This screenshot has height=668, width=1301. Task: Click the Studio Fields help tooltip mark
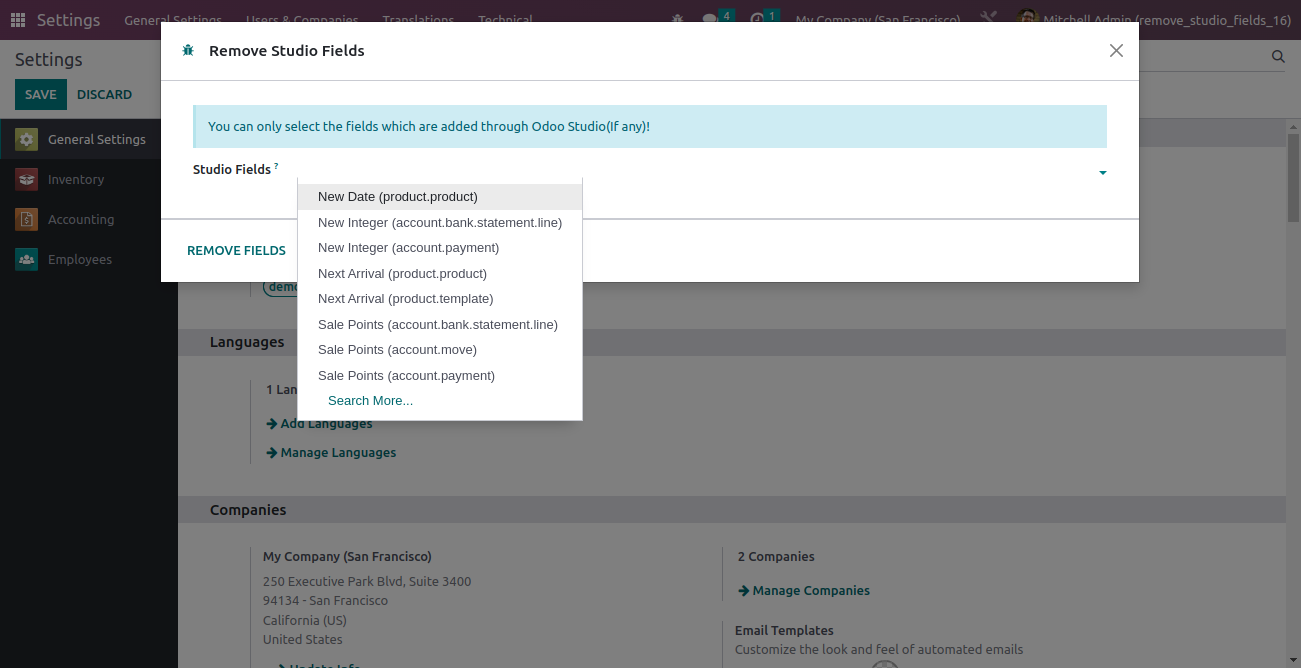(x=276, y=165)
